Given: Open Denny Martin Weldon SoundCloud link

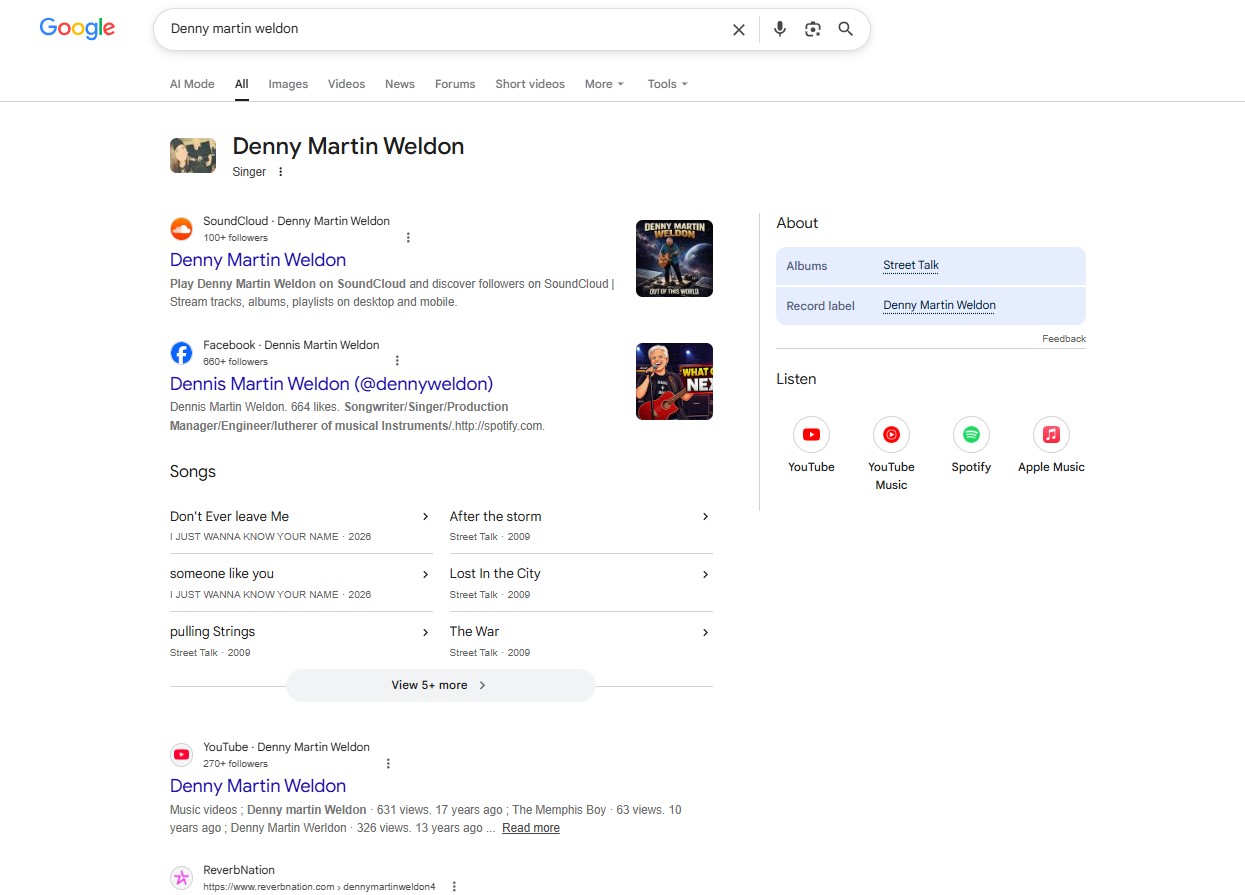Looking at the screenshot, I should [258, 260].
